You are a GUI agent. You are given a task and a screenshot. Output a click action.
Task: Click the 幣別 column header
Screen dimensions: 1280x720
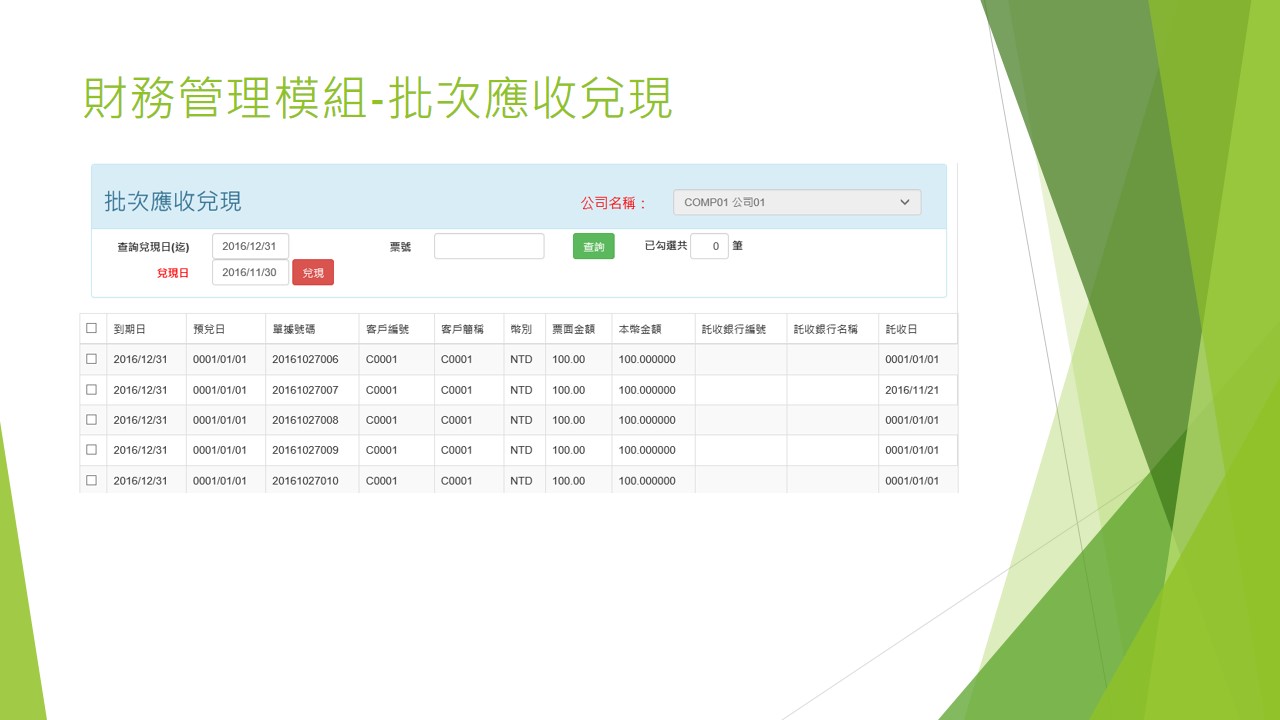click(524, 329)
